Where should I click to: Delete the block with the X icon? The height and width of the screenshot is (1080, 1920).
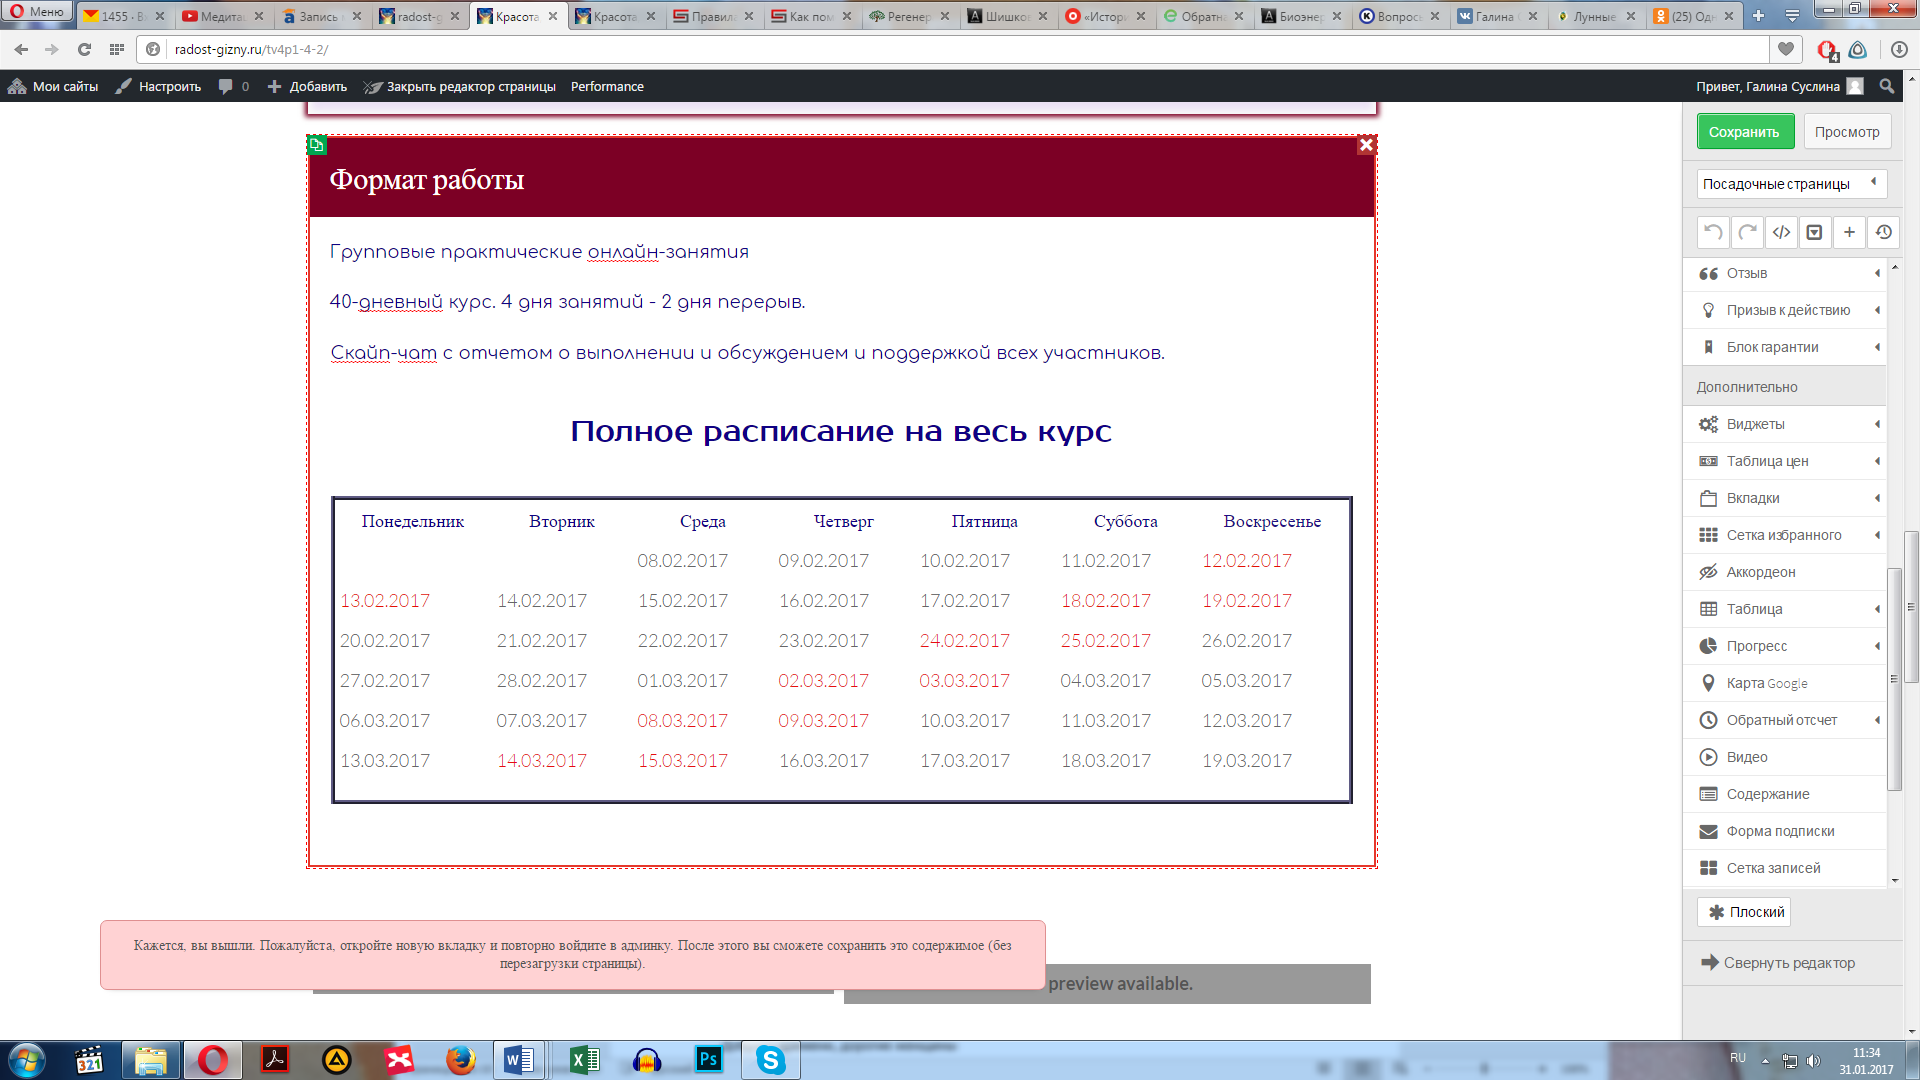[x=1366, y=145]
